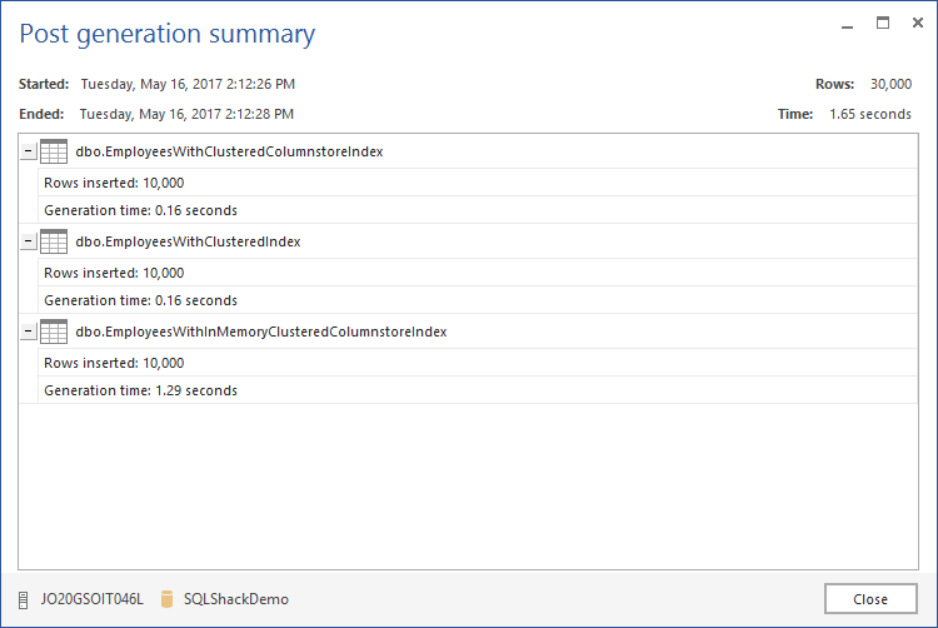Screen dimensions: 938x628
Task: Click table icon for EmployeesWithInMemoryClusteredColumnstoreIndex
Action: pos(54,332)
